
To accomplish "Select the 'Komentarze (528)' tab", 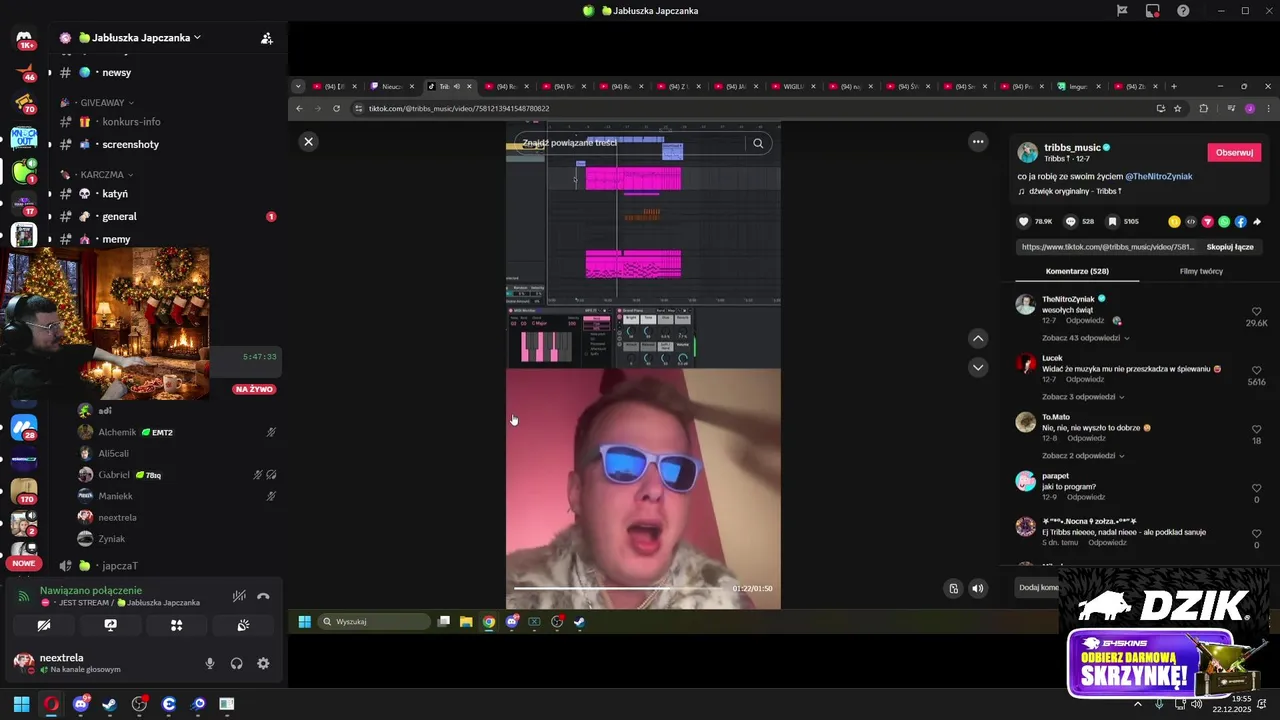I will (1077, 271).
